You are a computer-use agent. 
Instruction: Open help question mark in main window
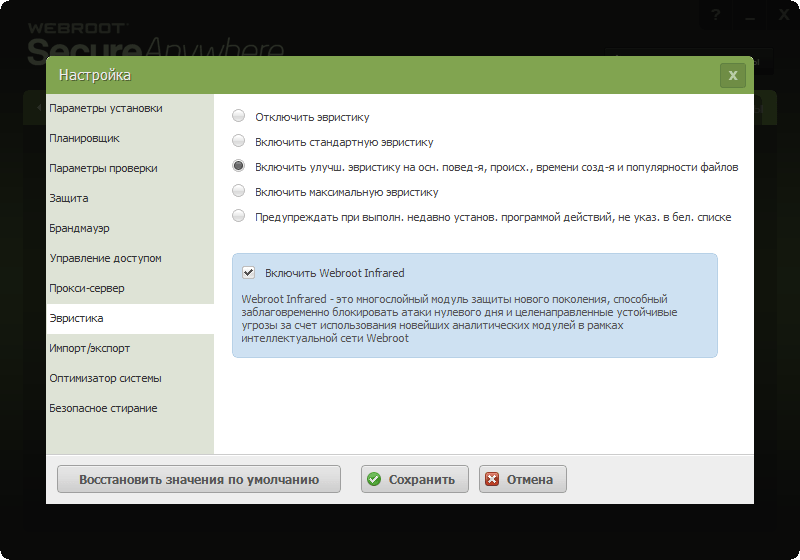click(716, 15)
